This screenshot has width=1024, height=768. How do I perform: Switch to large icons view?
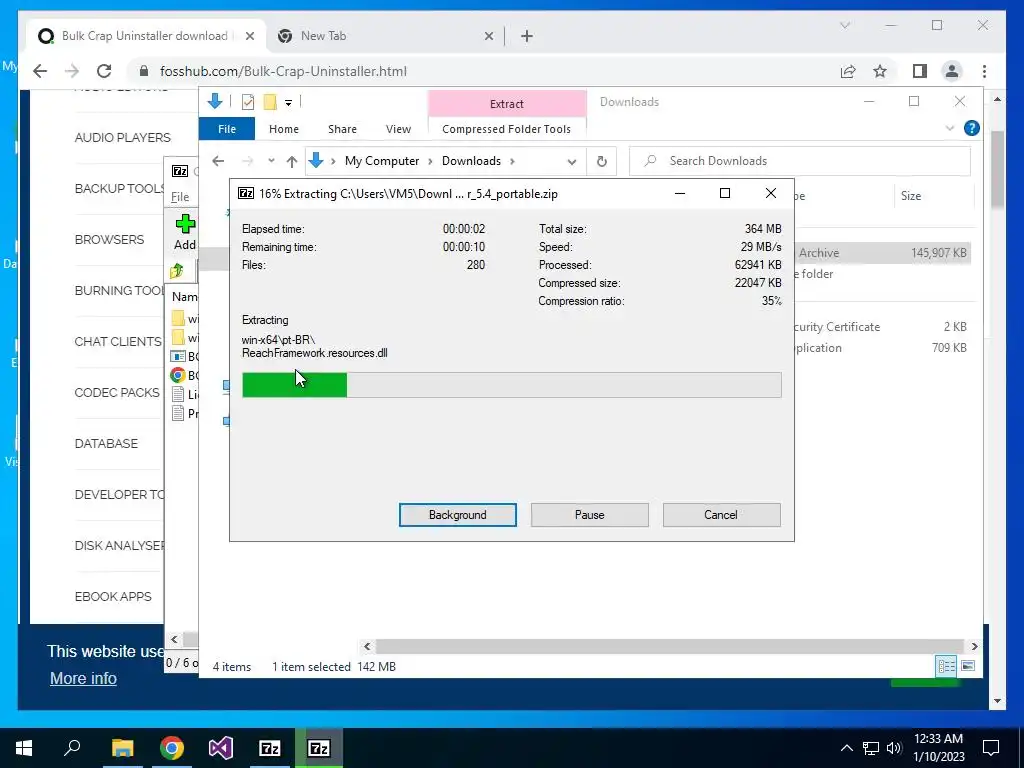click(968, 666)
